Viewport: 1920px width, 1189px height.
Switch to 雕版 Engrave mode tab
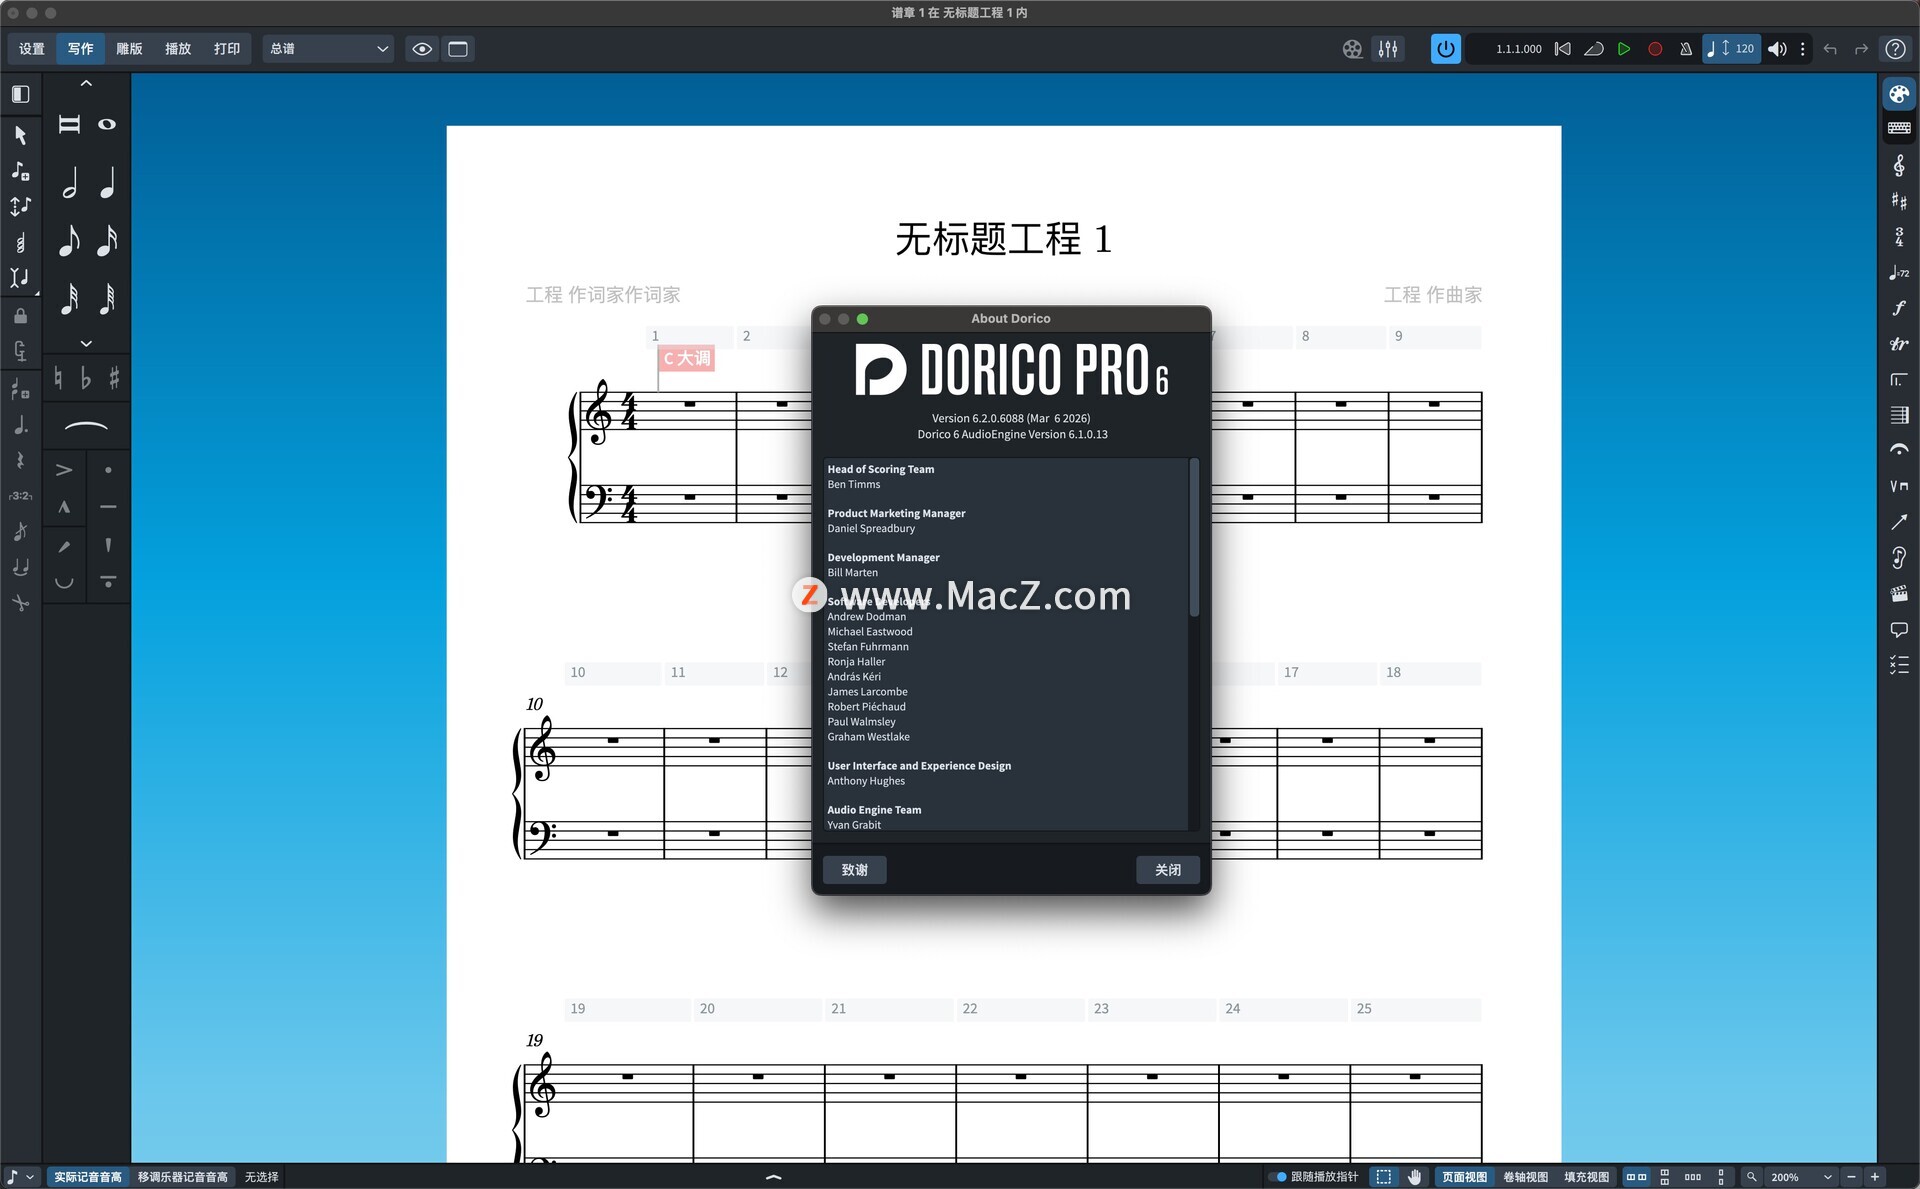pyautogui.click(x=129, y=49)
